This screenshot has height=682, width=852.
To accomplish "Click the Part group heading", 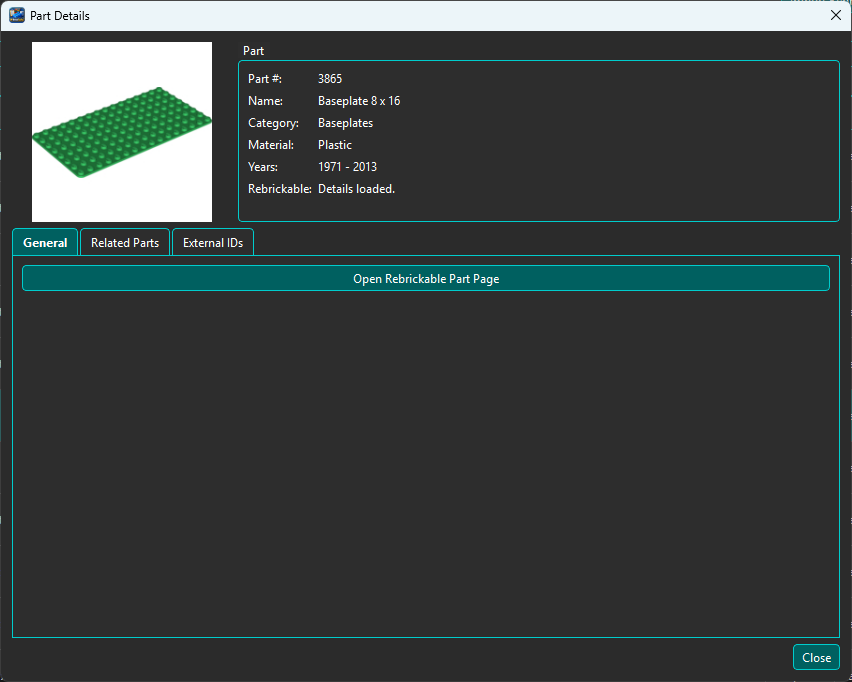I will (253, 51).
